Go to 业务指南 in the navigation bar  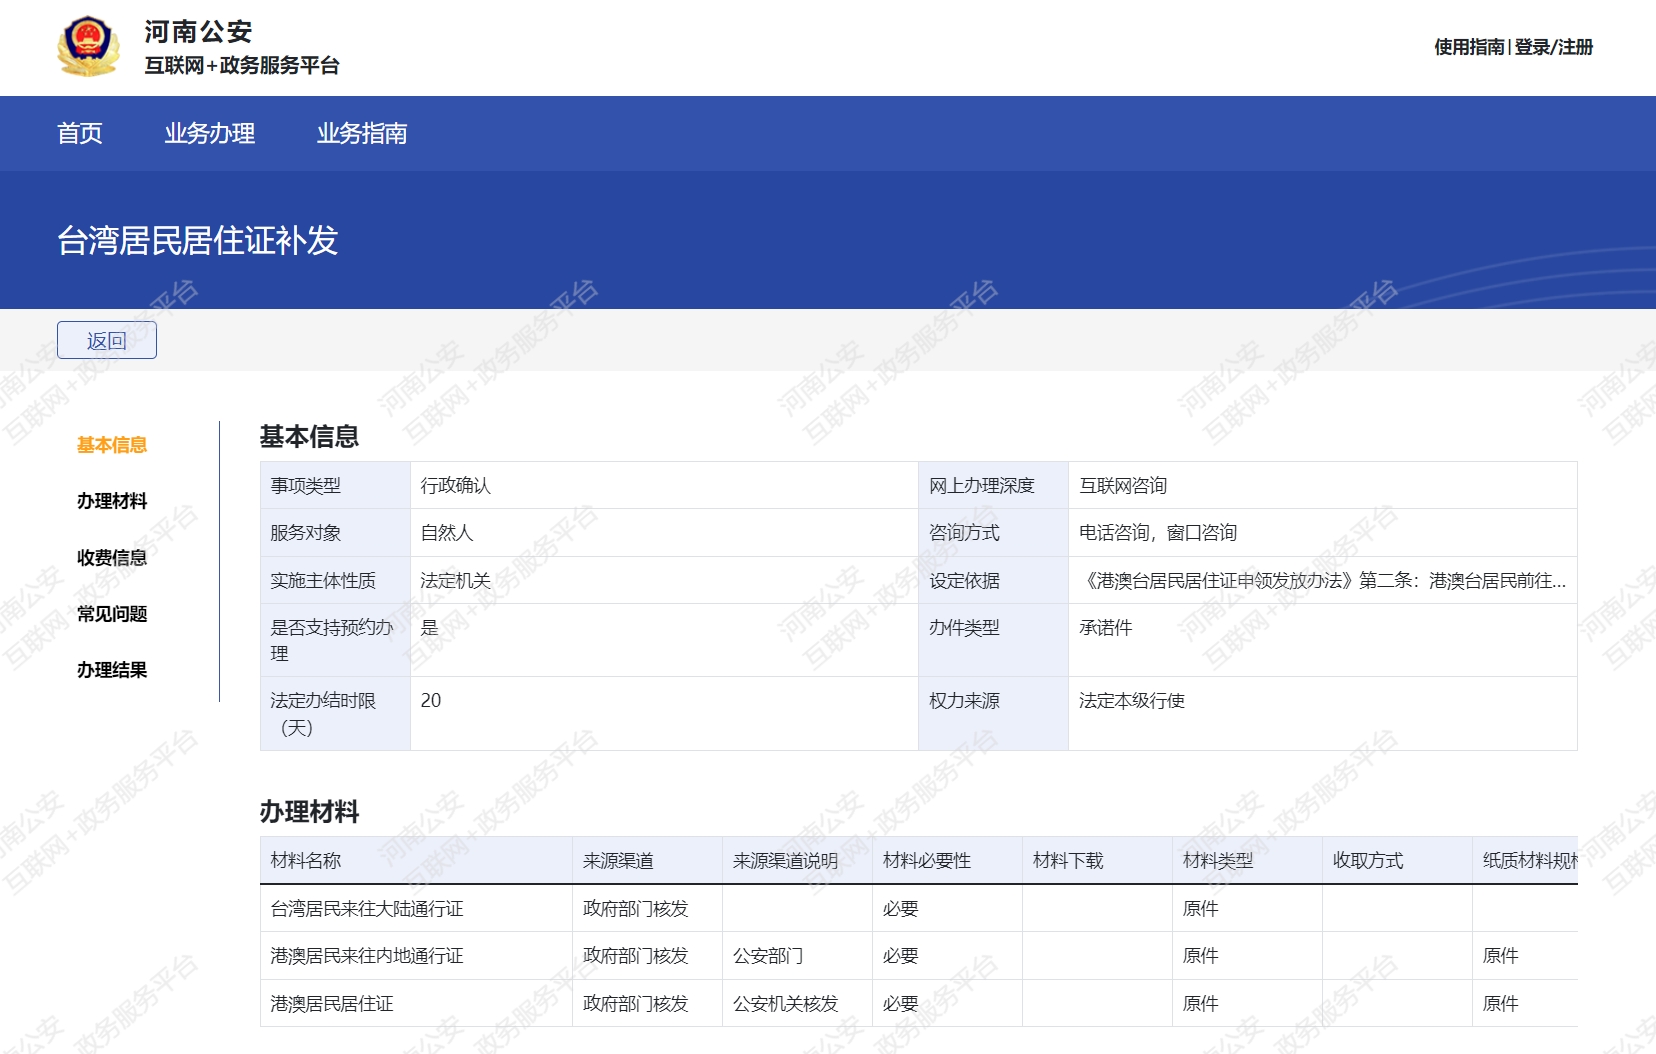(x=361, y=133)
